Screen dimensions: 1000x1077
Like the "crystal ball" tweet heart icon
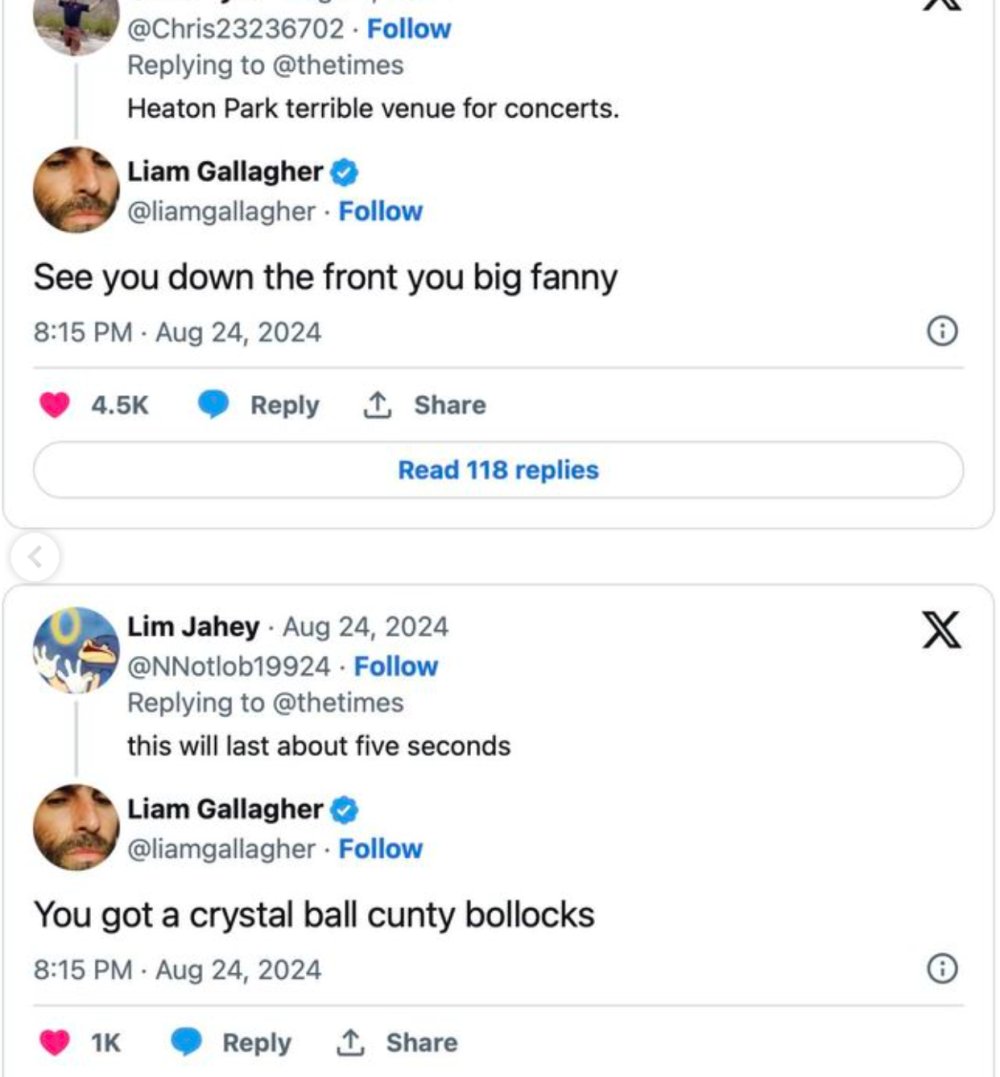click(54, 1043)
